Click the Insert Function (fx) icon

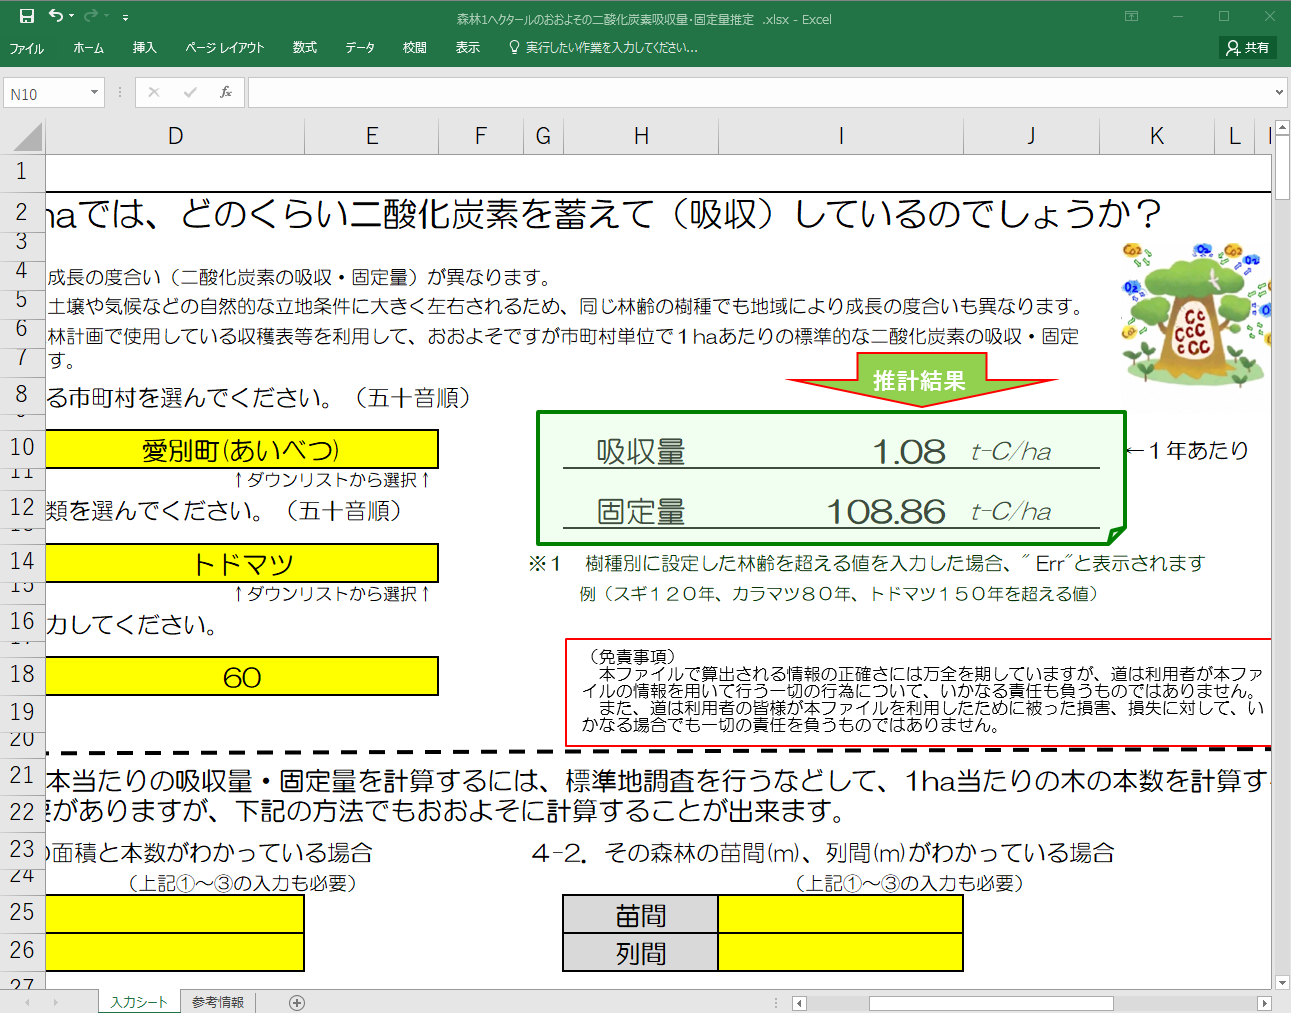click(x=224, y=92)
